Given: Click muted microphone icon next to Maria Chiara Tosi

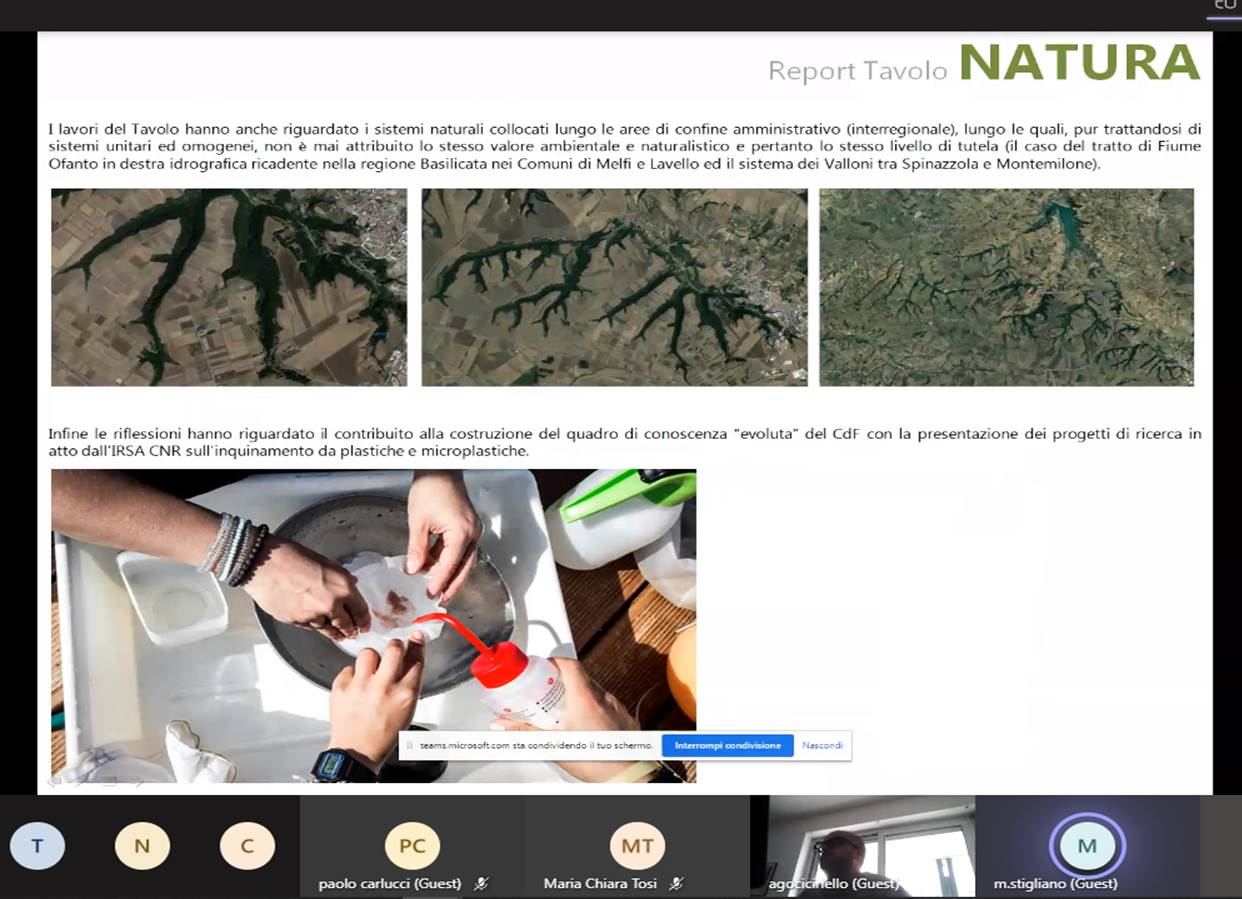Looking at the screenshot, I should 677,884.
